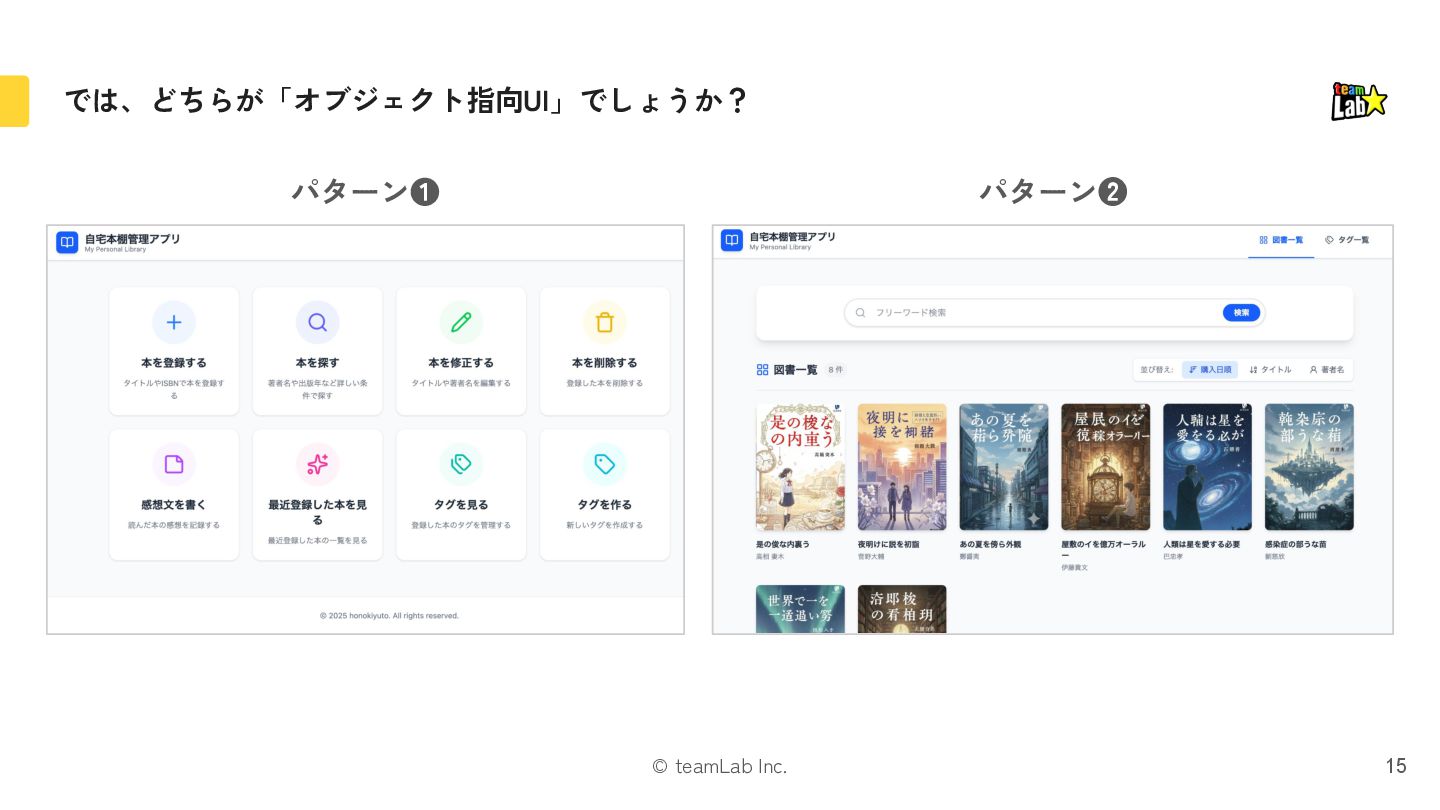
Task: Click the pink sparkle icon 最近登録した本を見る
Action: 317,464
